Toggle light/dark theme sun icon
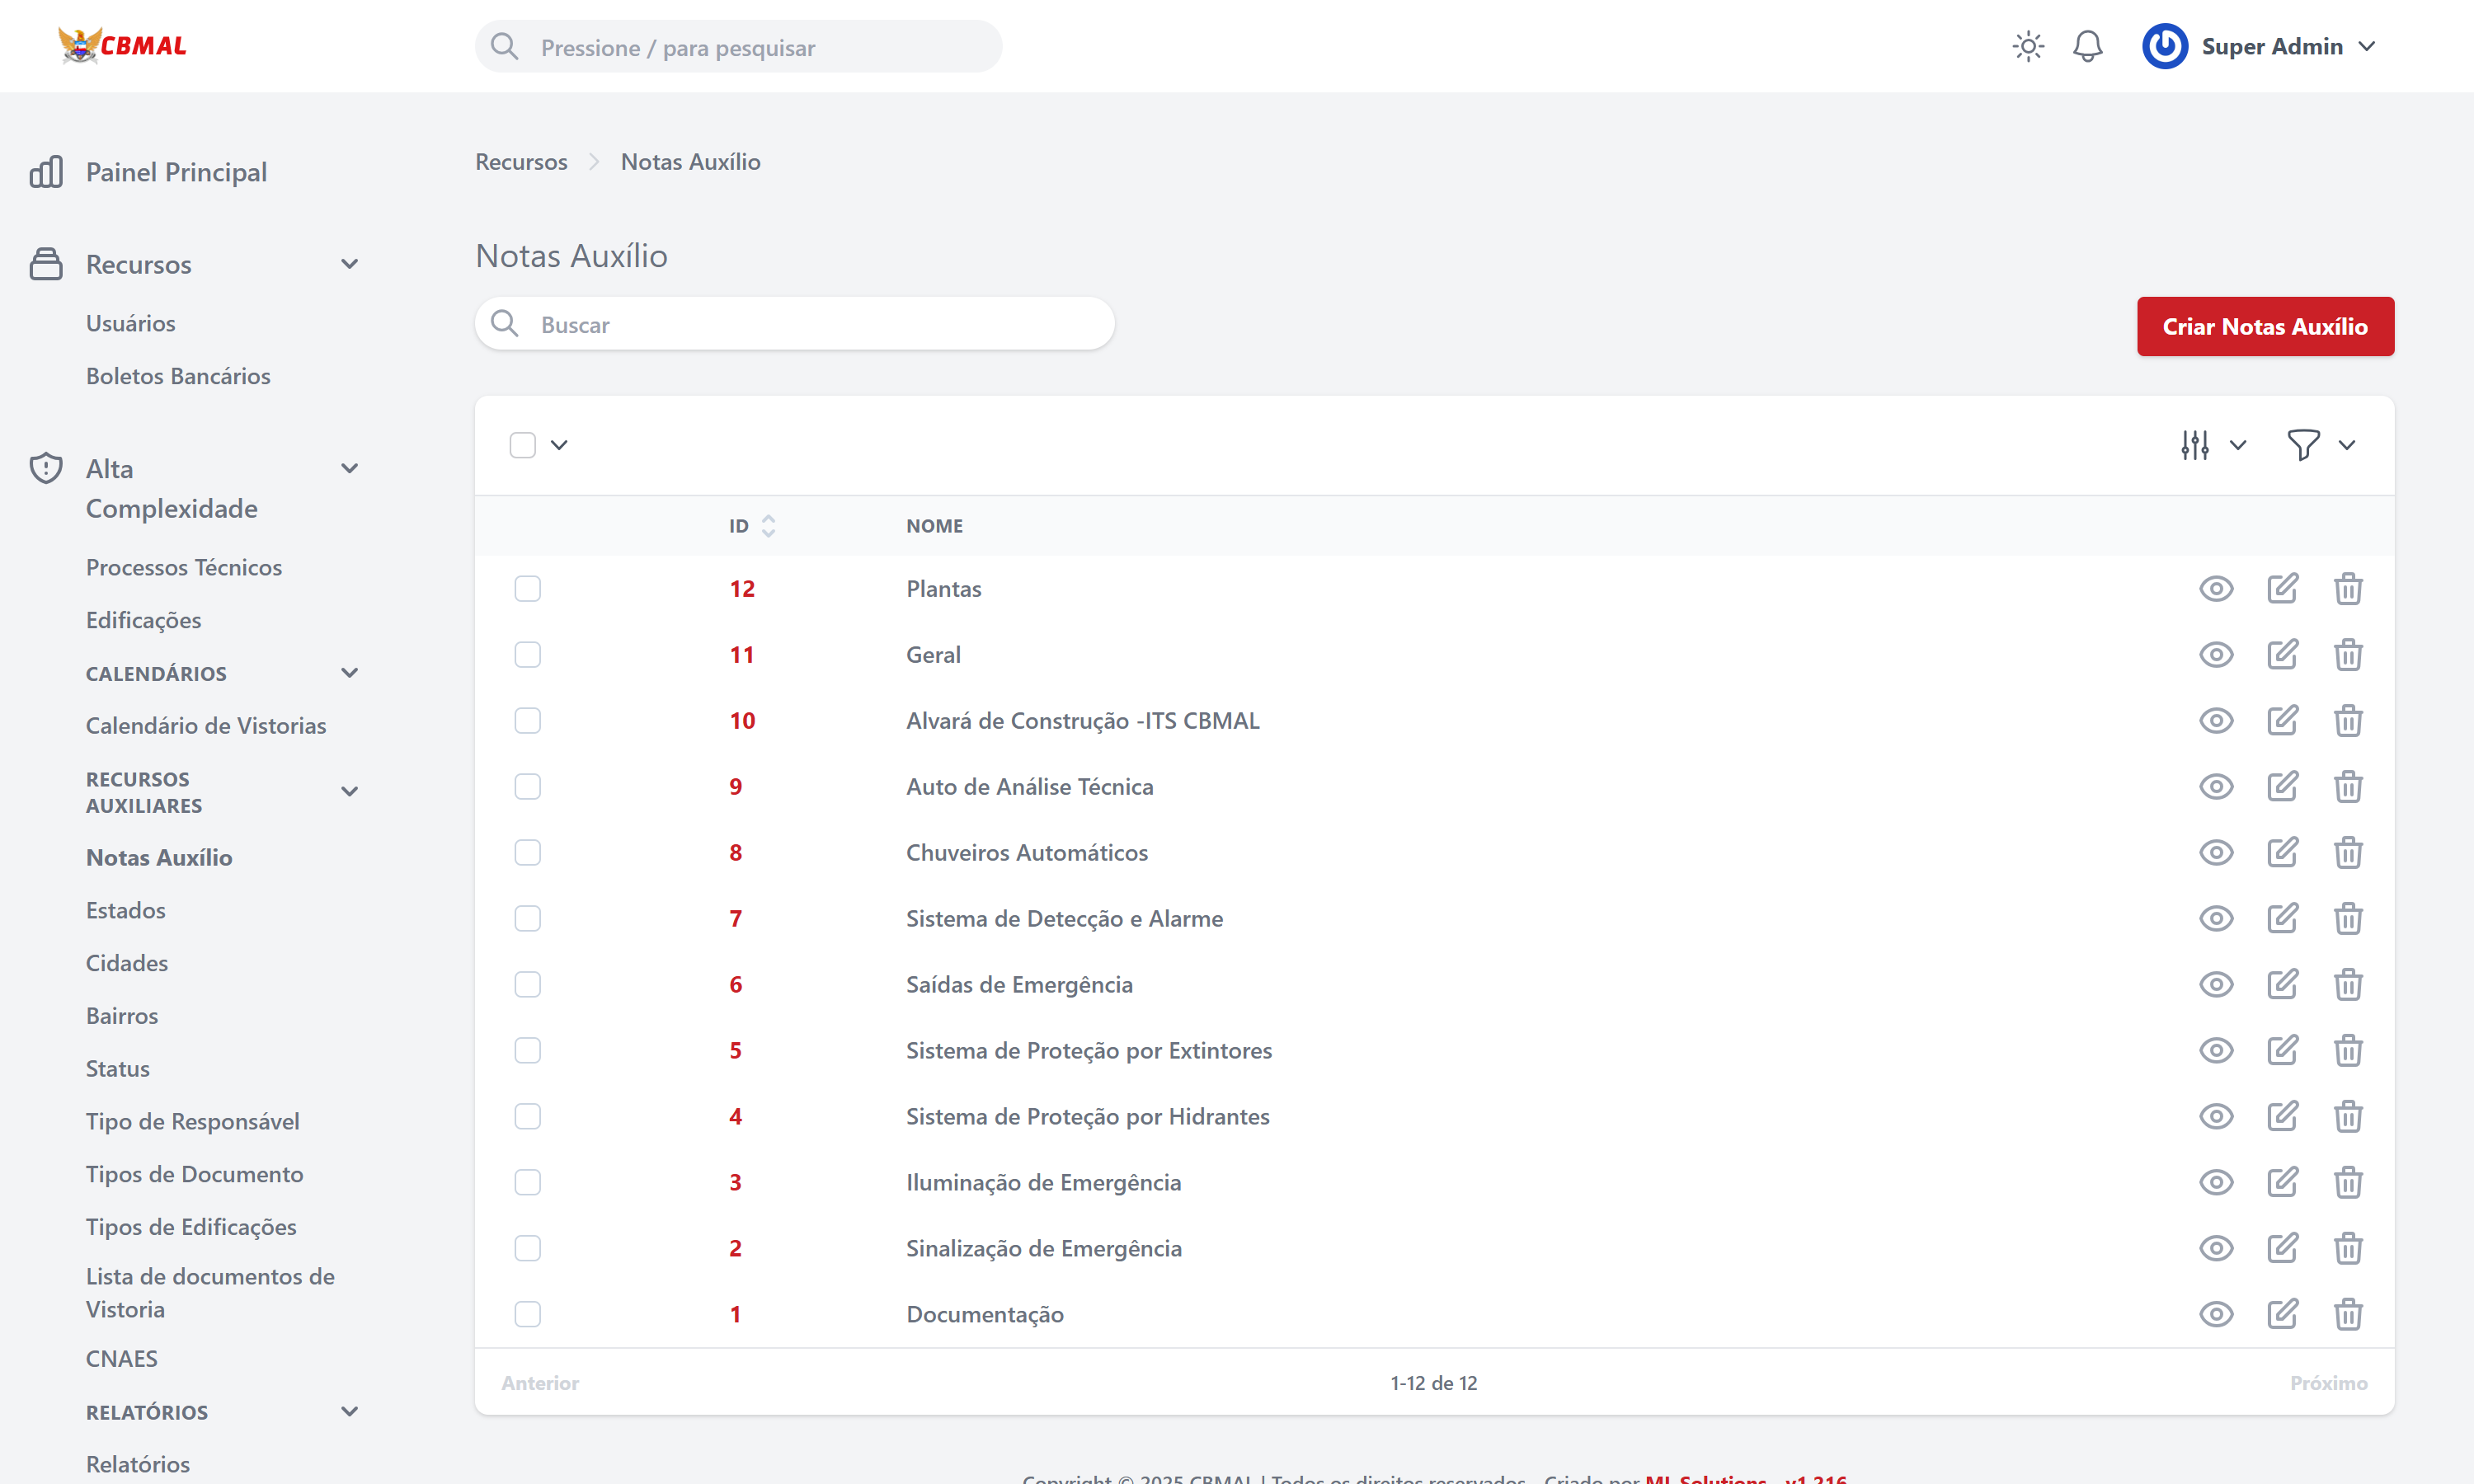Image resolution: width=2474 pixels, height=1484 pixels. click(x=2027, y=46)
